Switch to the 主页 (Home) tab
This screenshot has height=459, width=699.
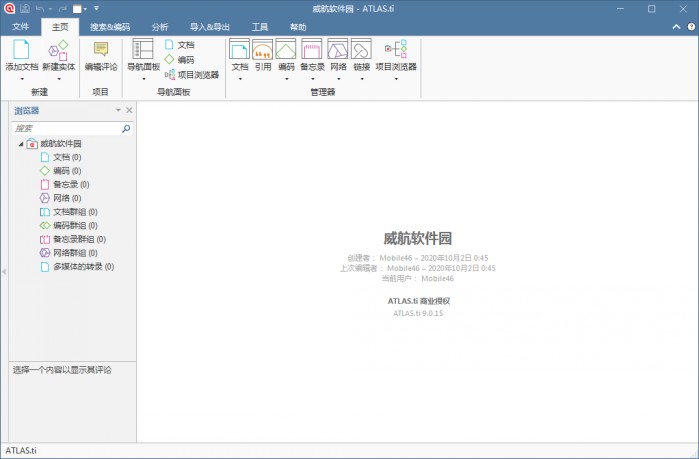click(60, 27)
